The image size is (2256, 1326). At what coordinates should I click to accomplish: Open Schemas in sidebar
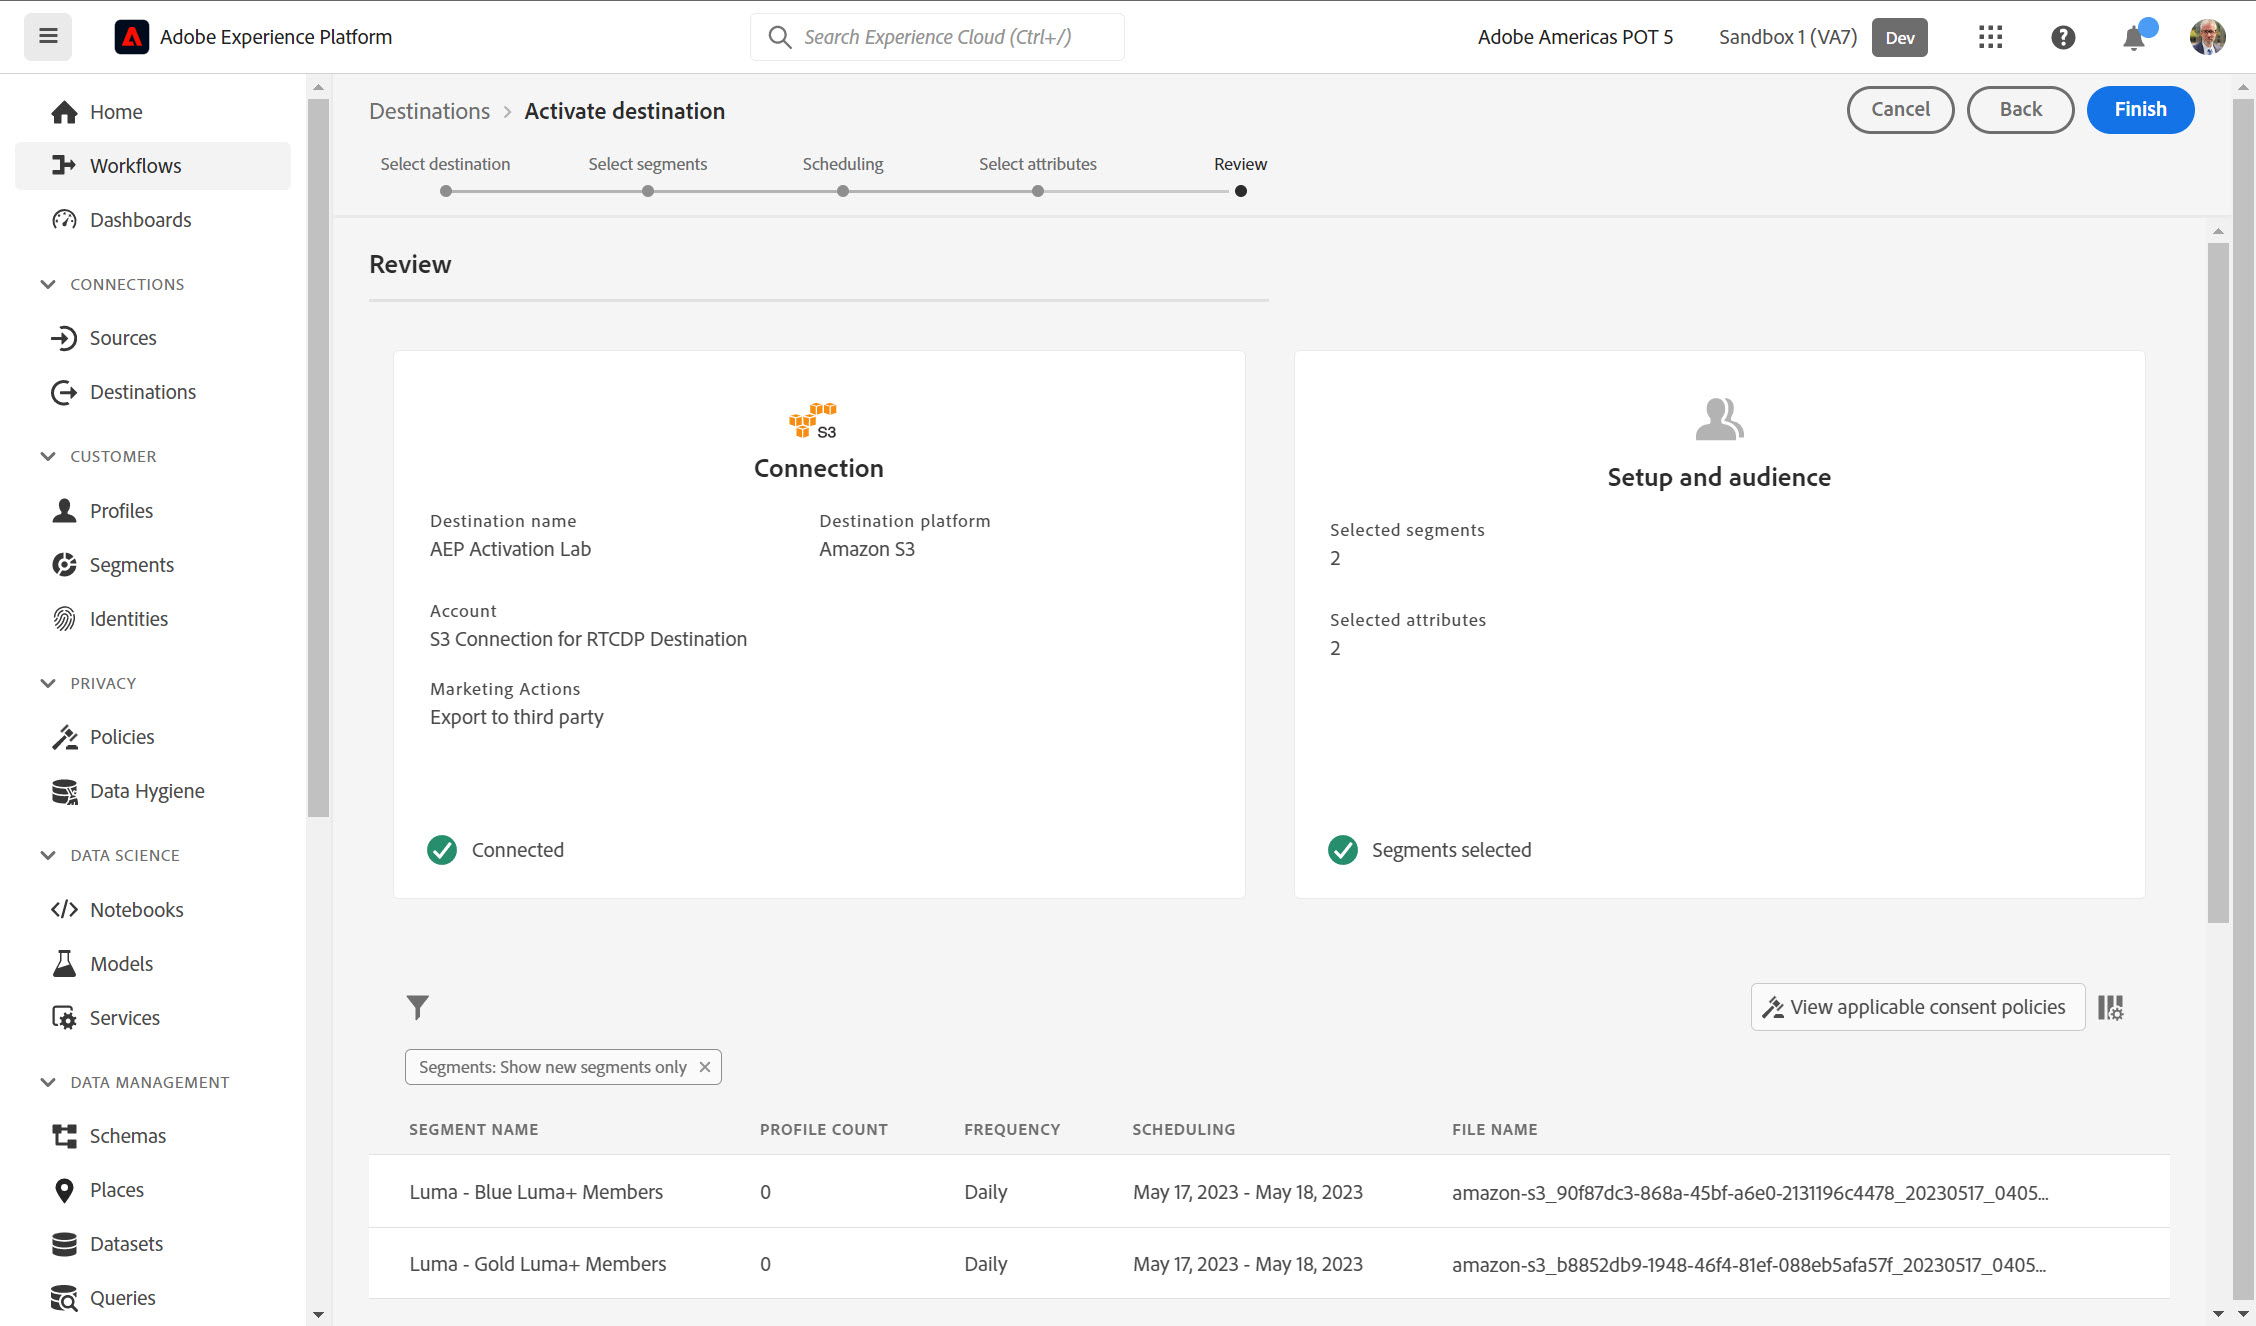click(x=153, y=1136)
